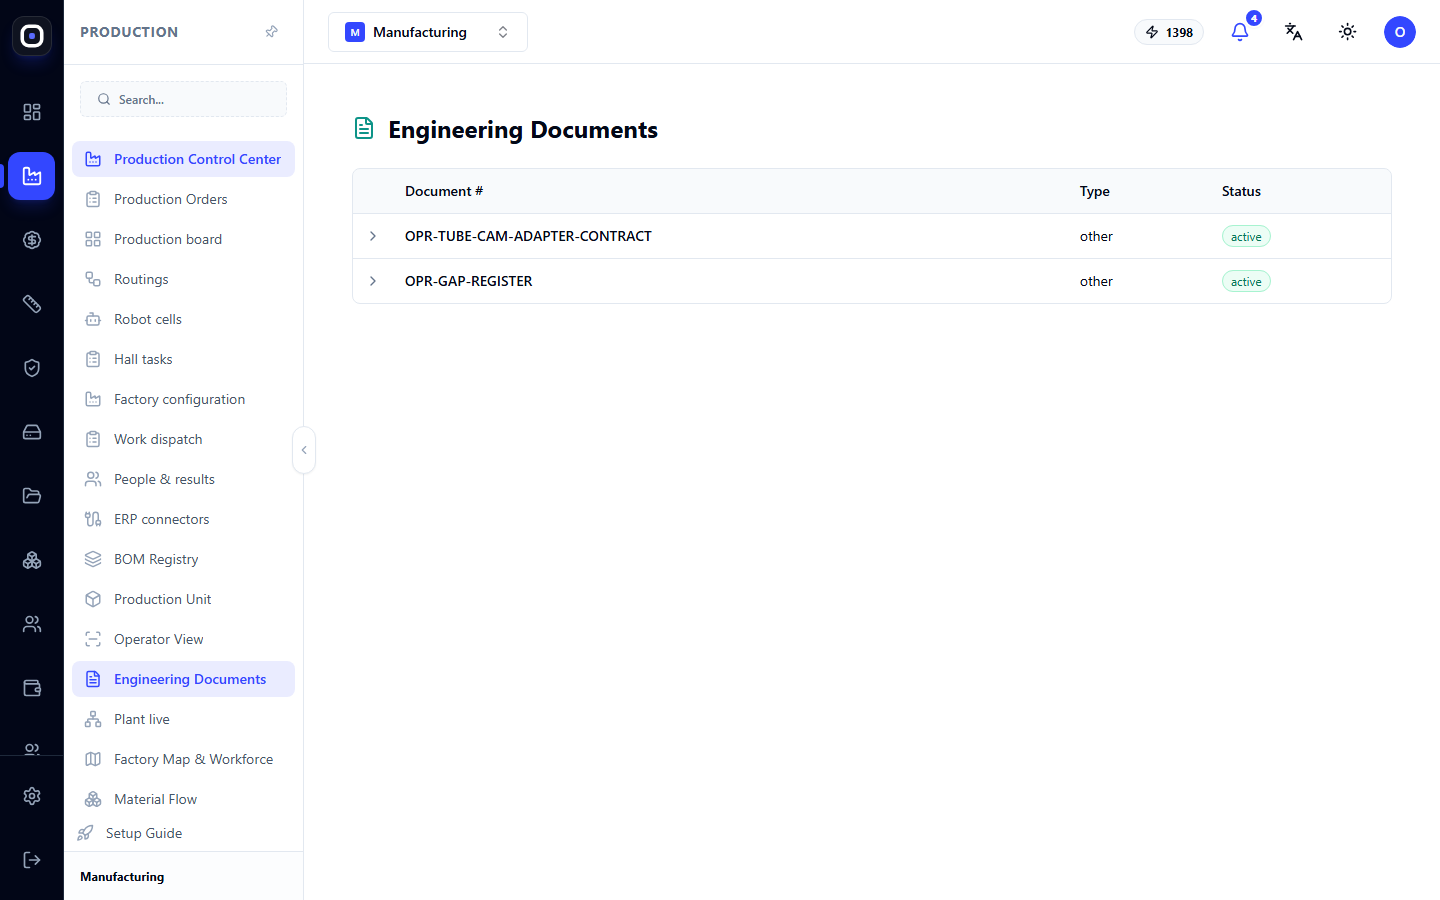Open the people rail icon

tap(32, 624)
